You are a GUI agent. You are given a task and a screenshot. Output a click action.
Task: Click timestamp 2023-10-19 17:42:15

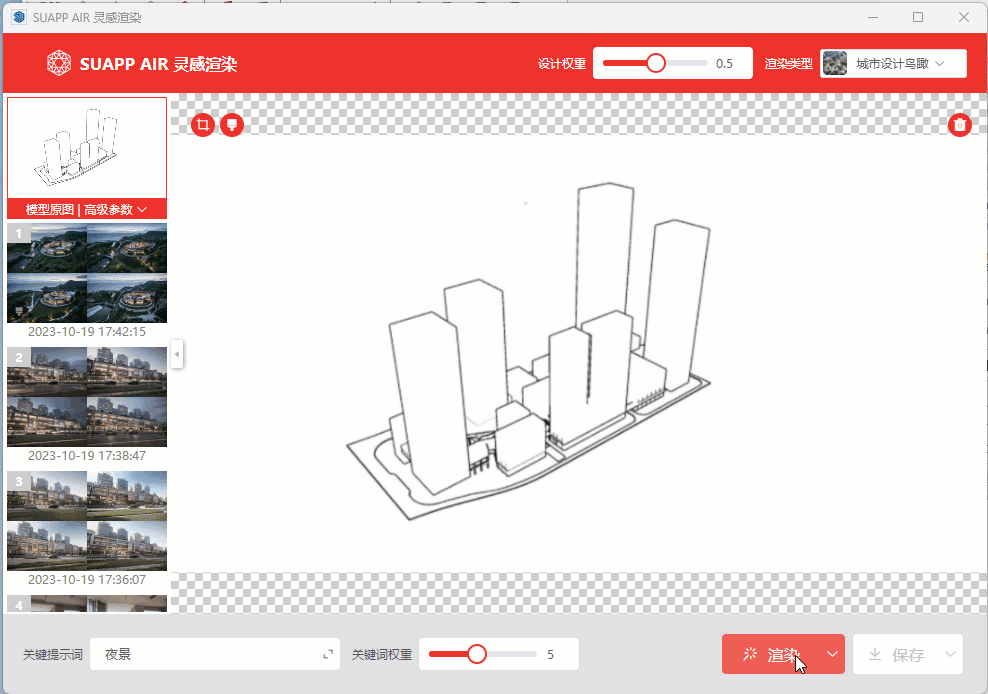coord(87,332)
